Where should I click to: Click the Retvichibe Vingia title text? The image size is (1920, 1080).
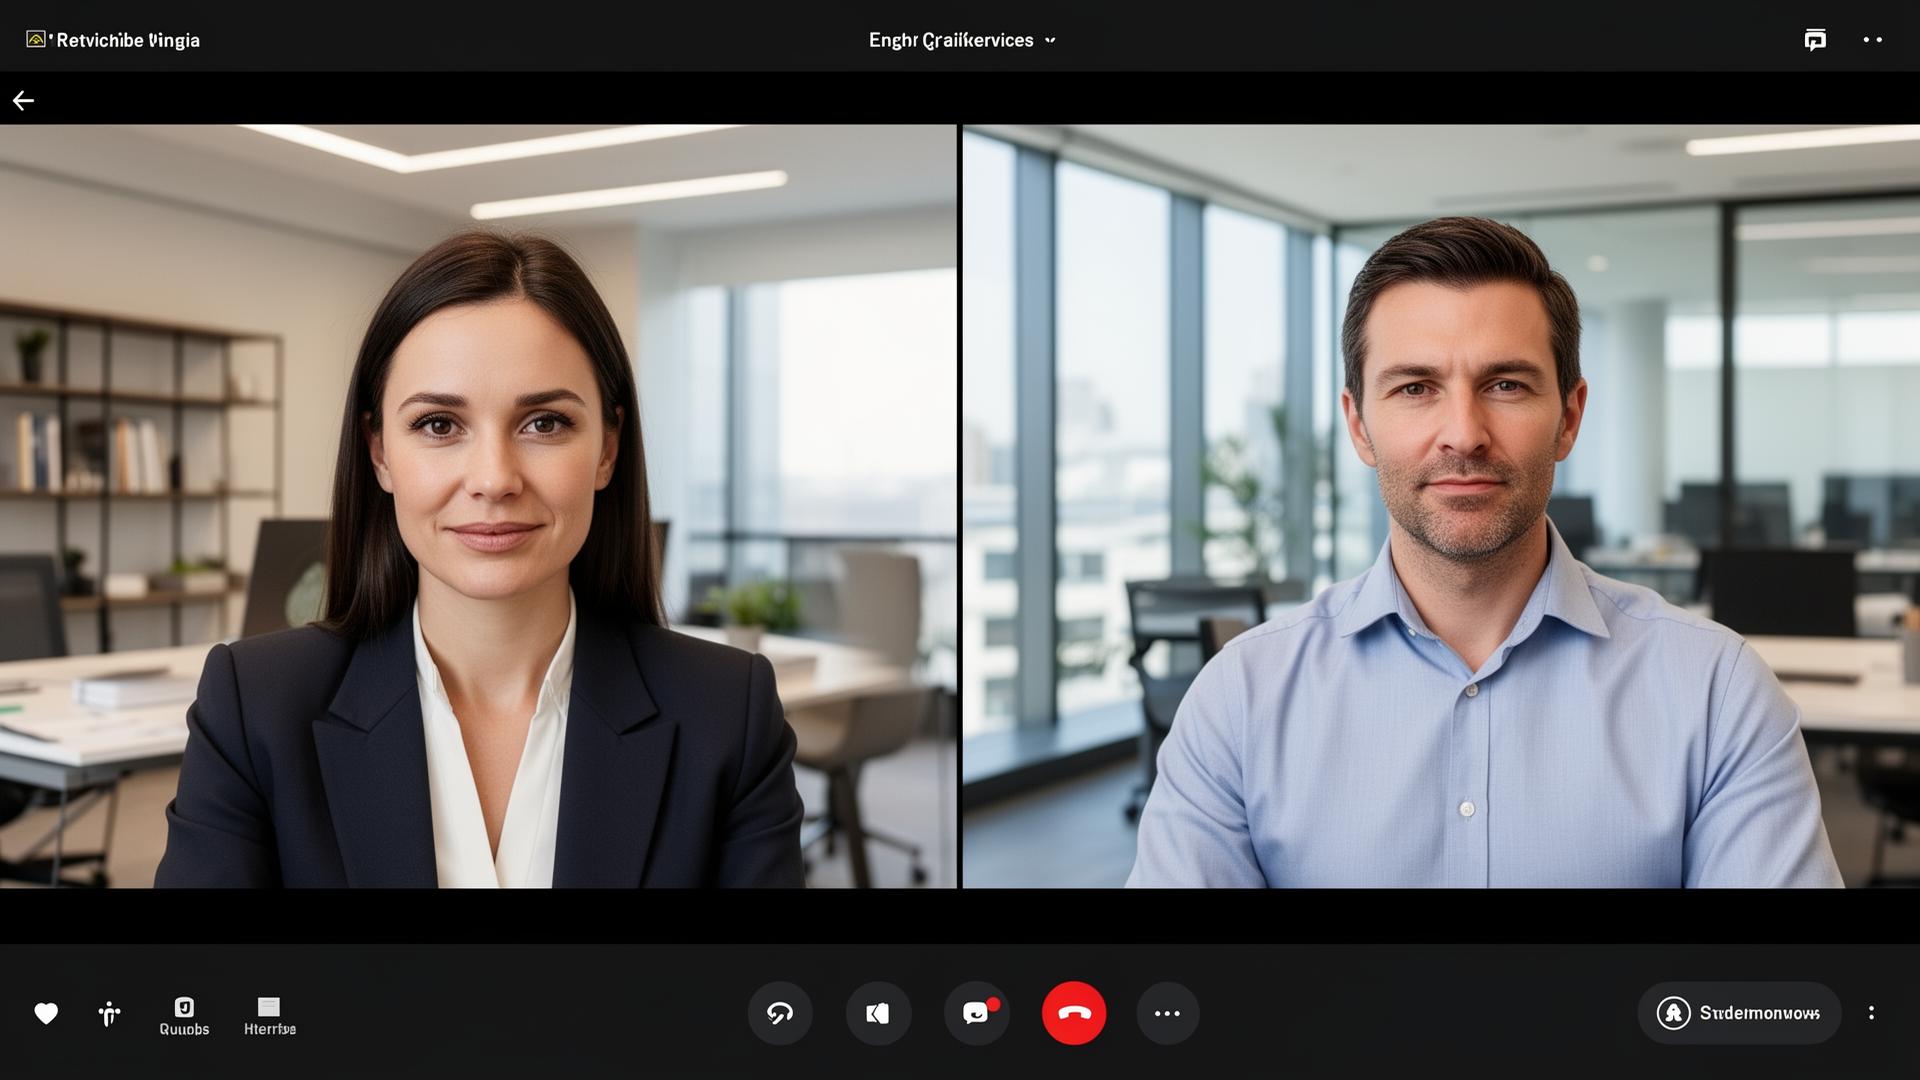pos(128,40)
